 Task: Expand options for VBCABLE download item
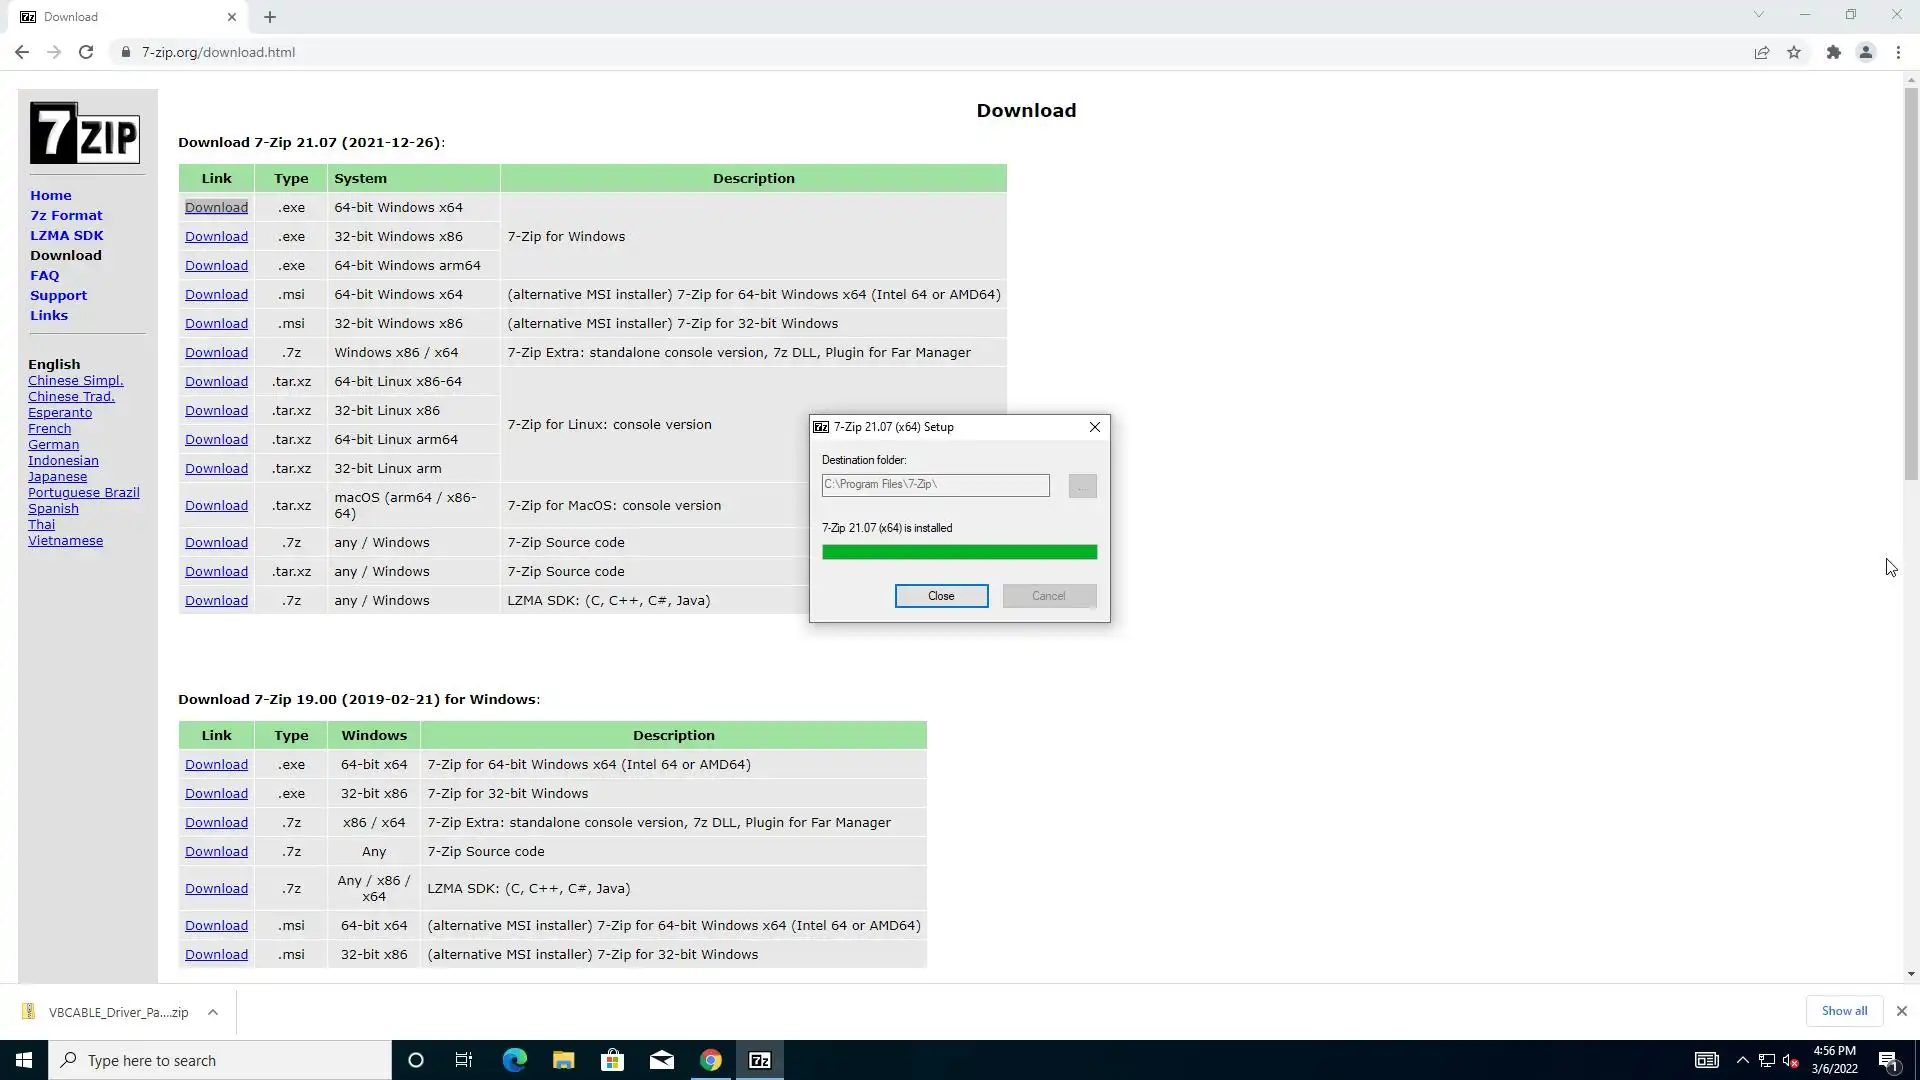click(x=213, y=1012)
